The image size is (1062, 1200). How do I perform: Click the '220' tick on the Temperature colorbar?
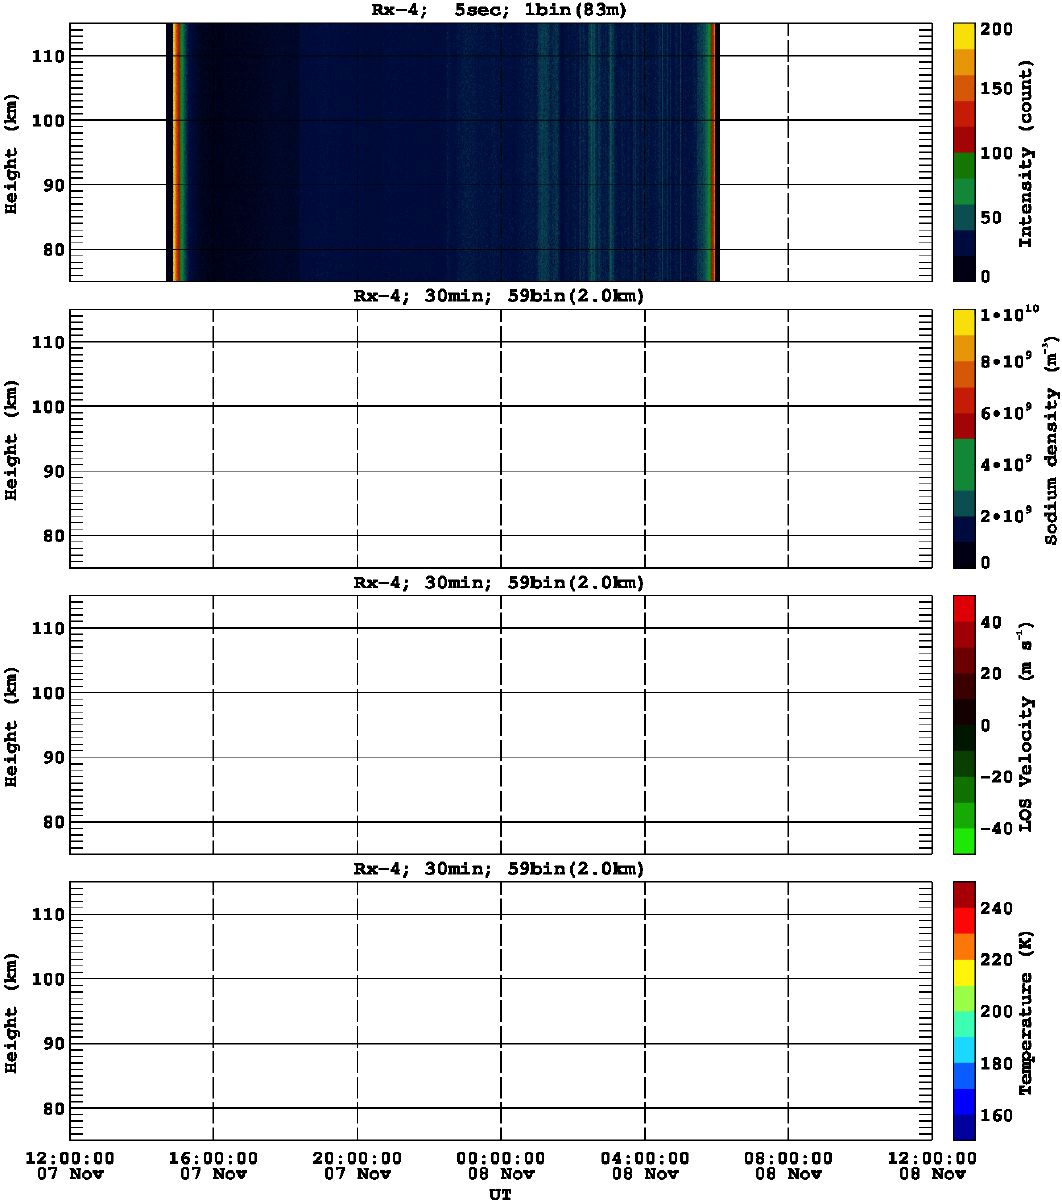pos(996,960)
